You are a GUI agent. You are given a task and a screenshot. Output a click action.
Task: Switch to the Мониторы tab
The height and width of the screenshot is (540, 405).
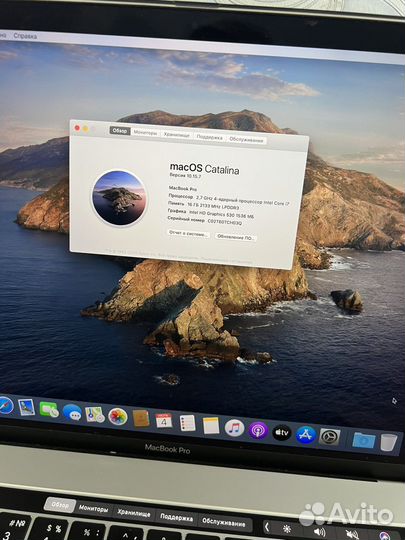(x=145, y=133)
